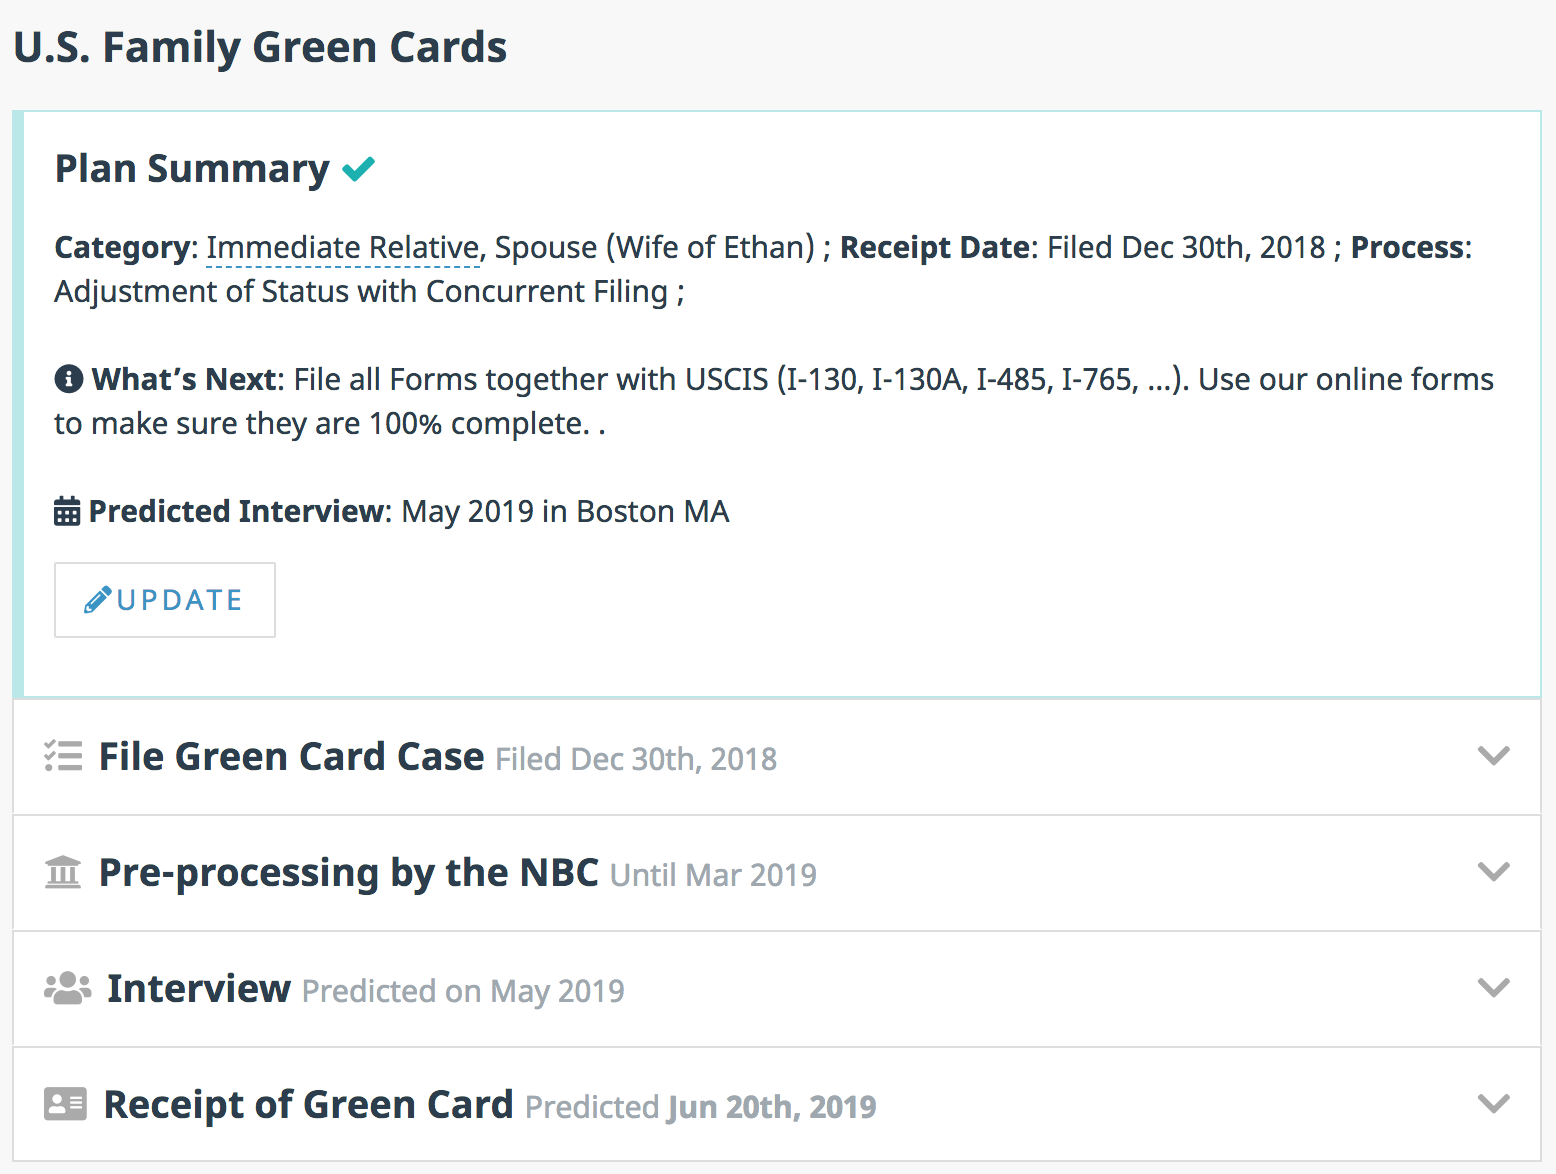Open the Immediate Relative dotted link
1556x1174 pixels.
pos(343,247)
